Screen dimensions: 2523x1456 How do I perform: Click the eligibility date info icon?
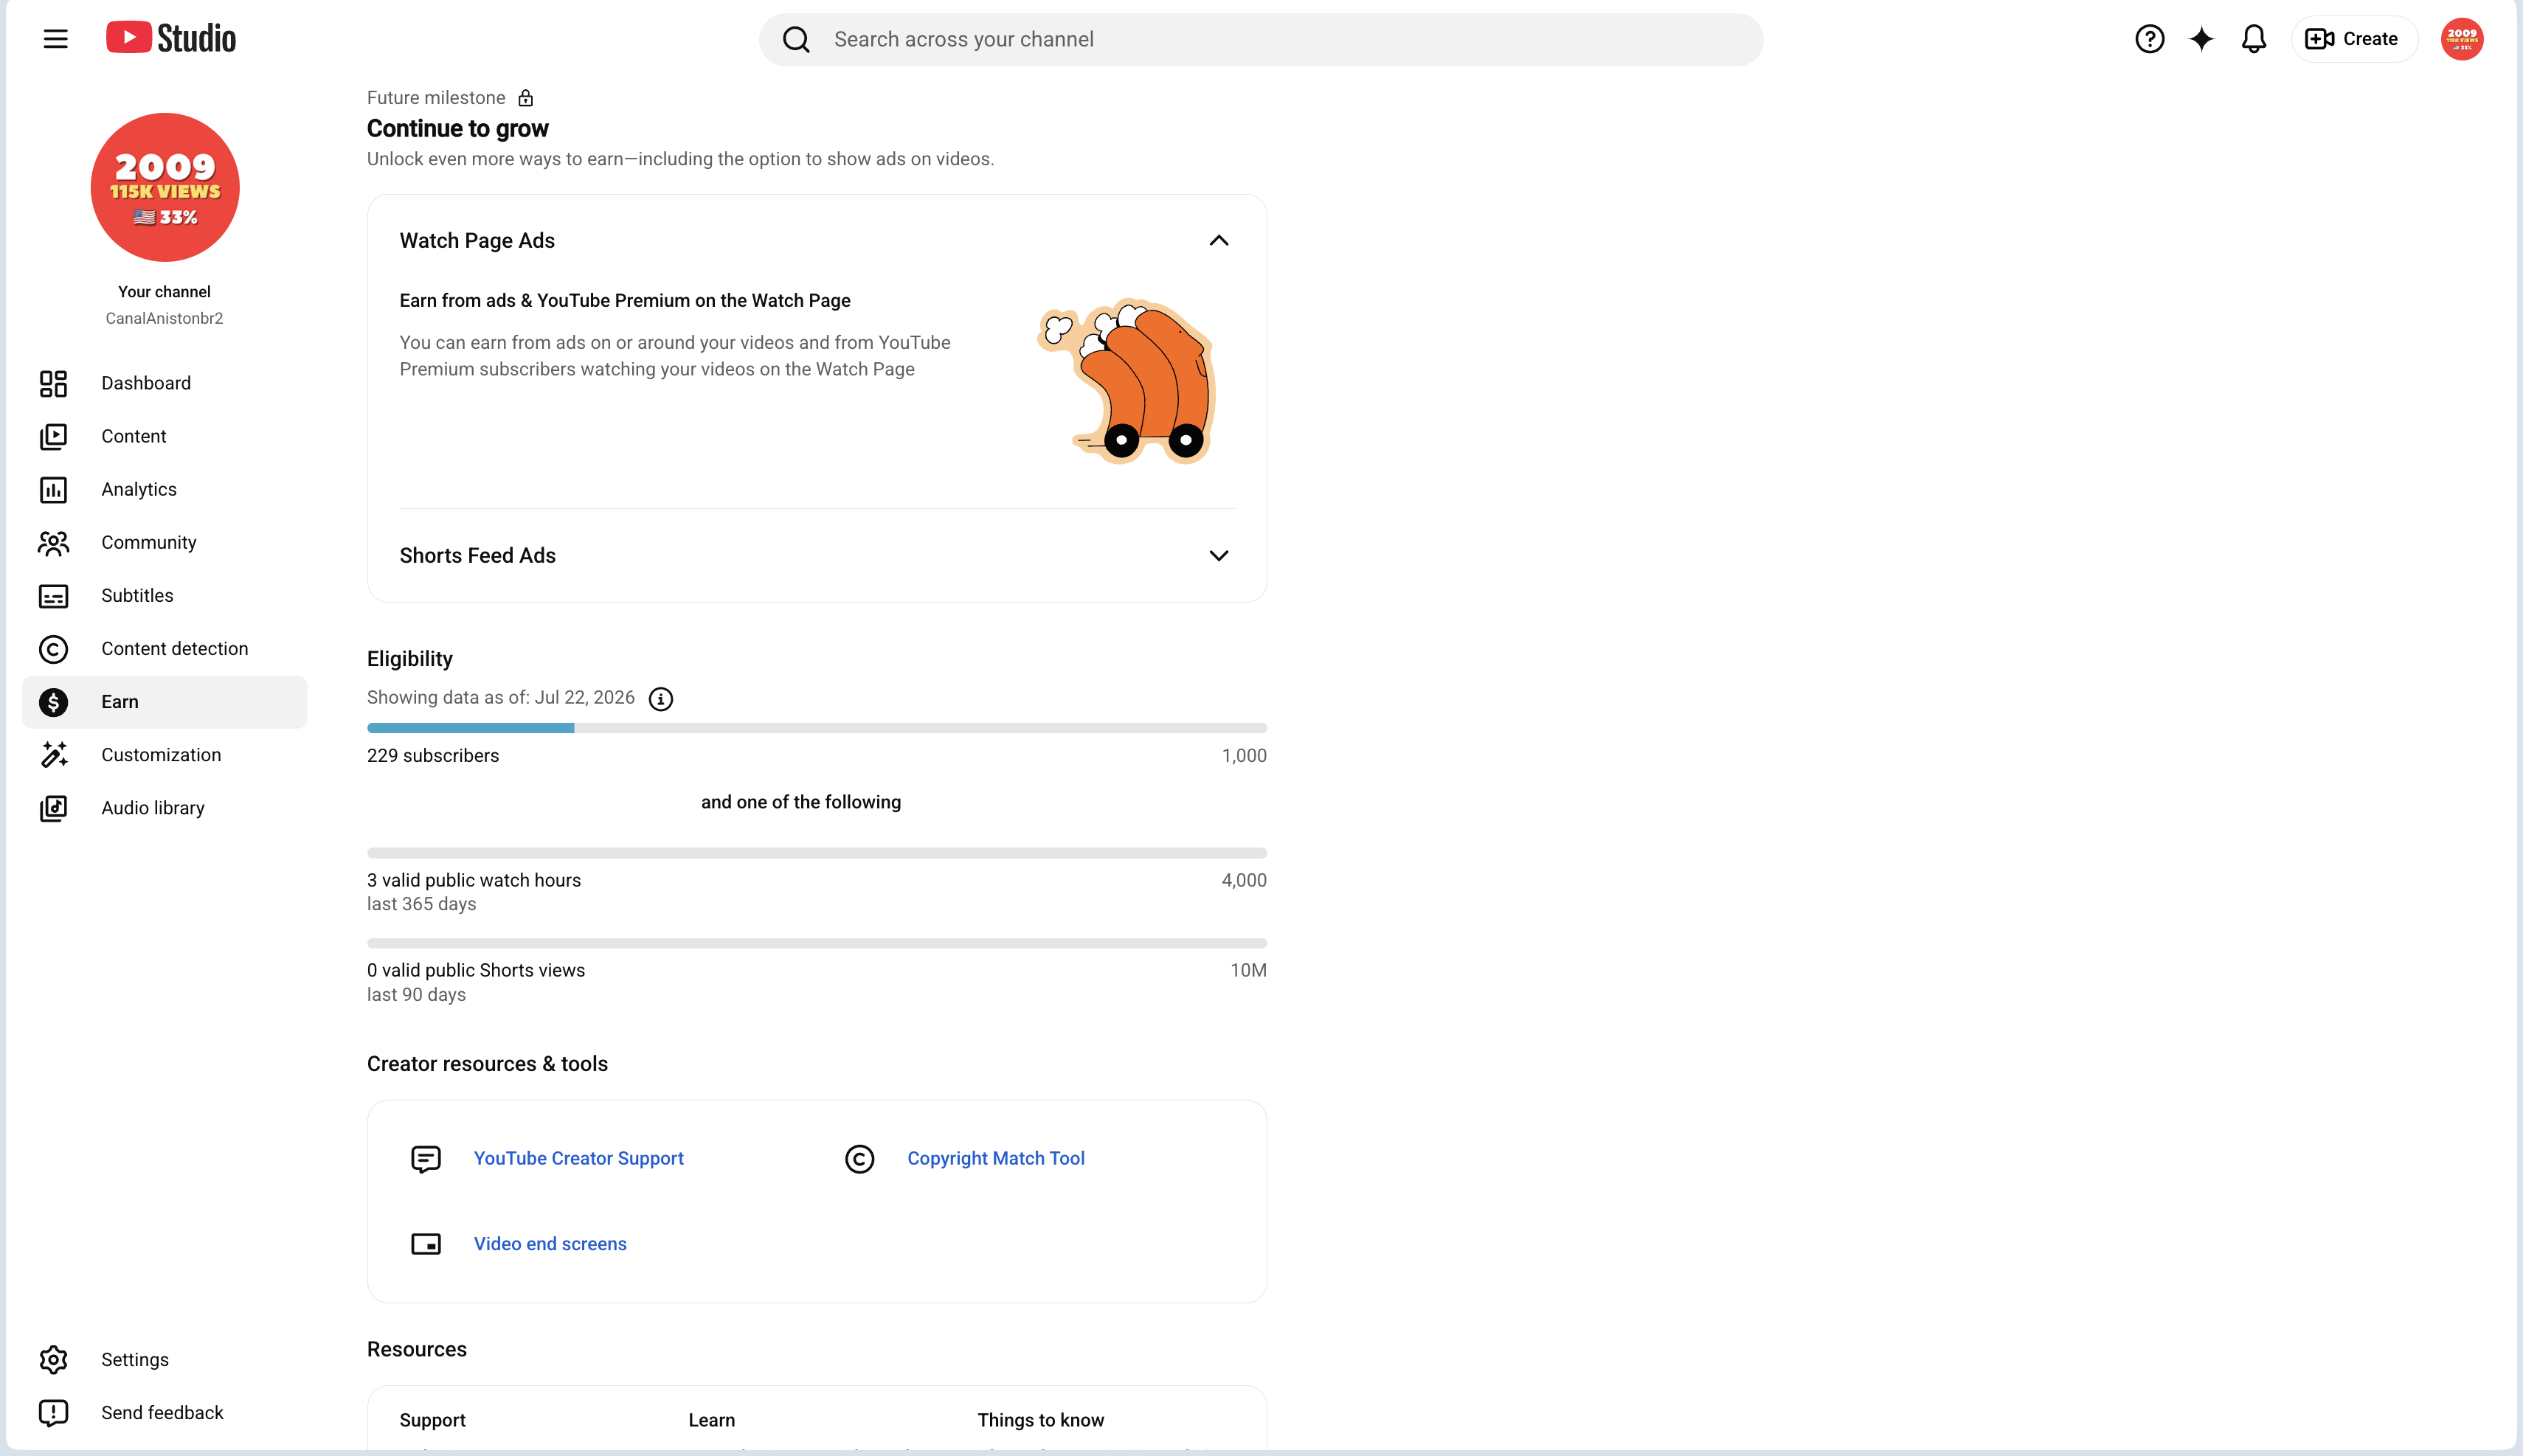pos(661,698)
